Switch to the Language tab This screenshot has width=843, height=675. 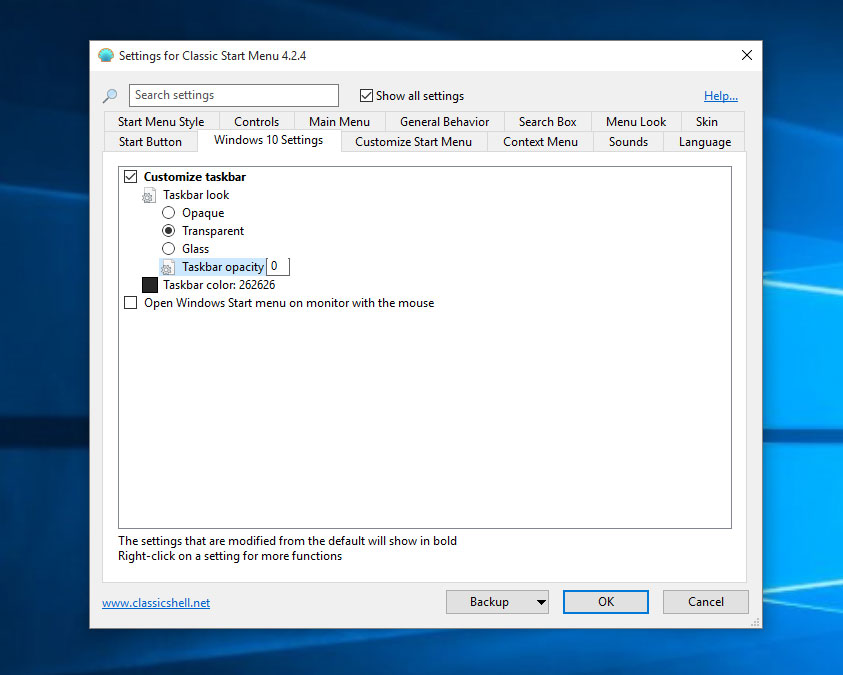point(705,142)
